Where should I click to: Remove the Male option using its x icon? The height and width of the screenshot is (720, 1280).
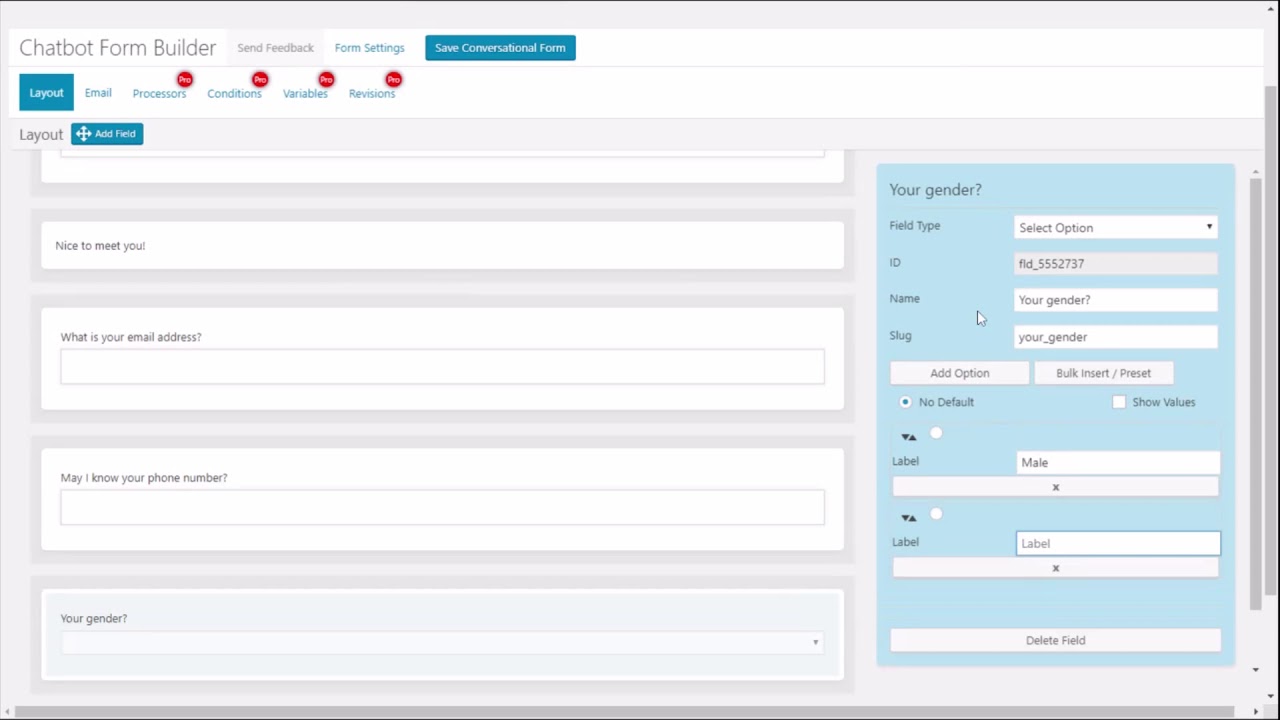click(x=1055, y=487)
